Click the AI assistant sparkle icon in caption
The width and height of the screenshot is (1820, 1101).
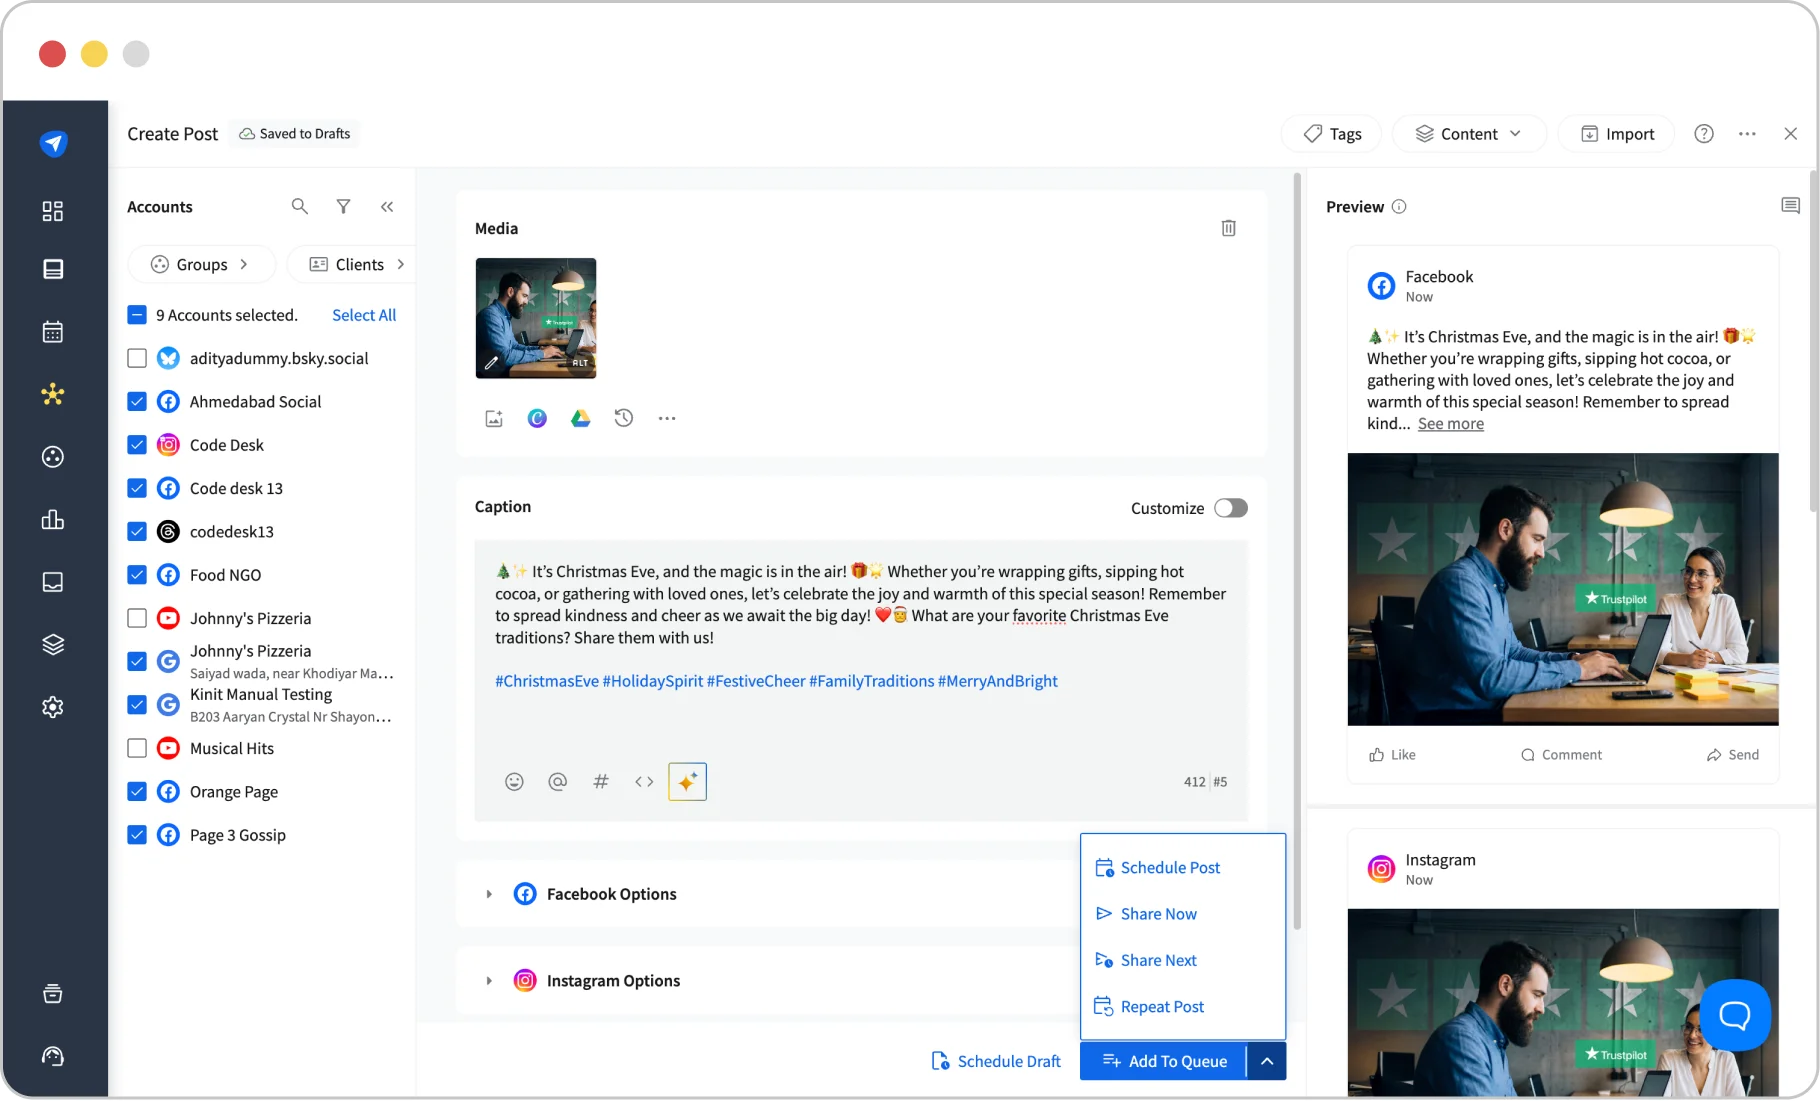click(x=687, y=782)
